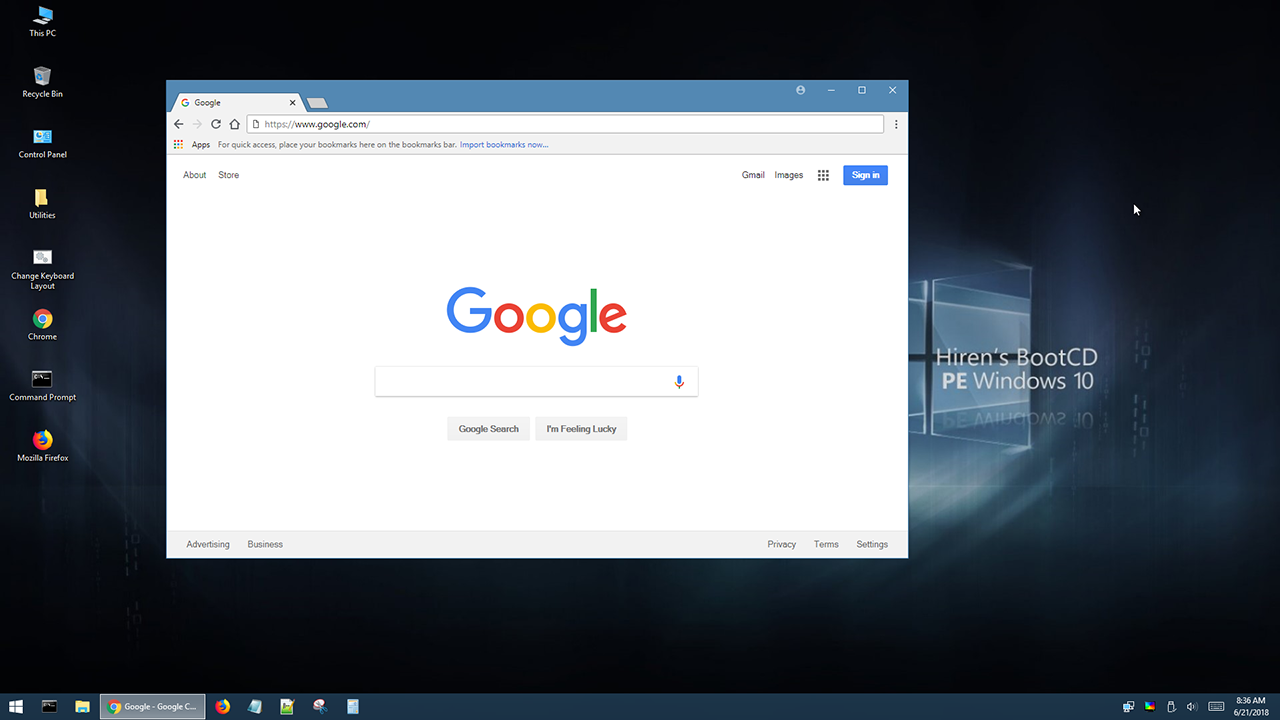Open the Windows Start menu
Screen dimensions: 1280x720
(x=17, y=706)
